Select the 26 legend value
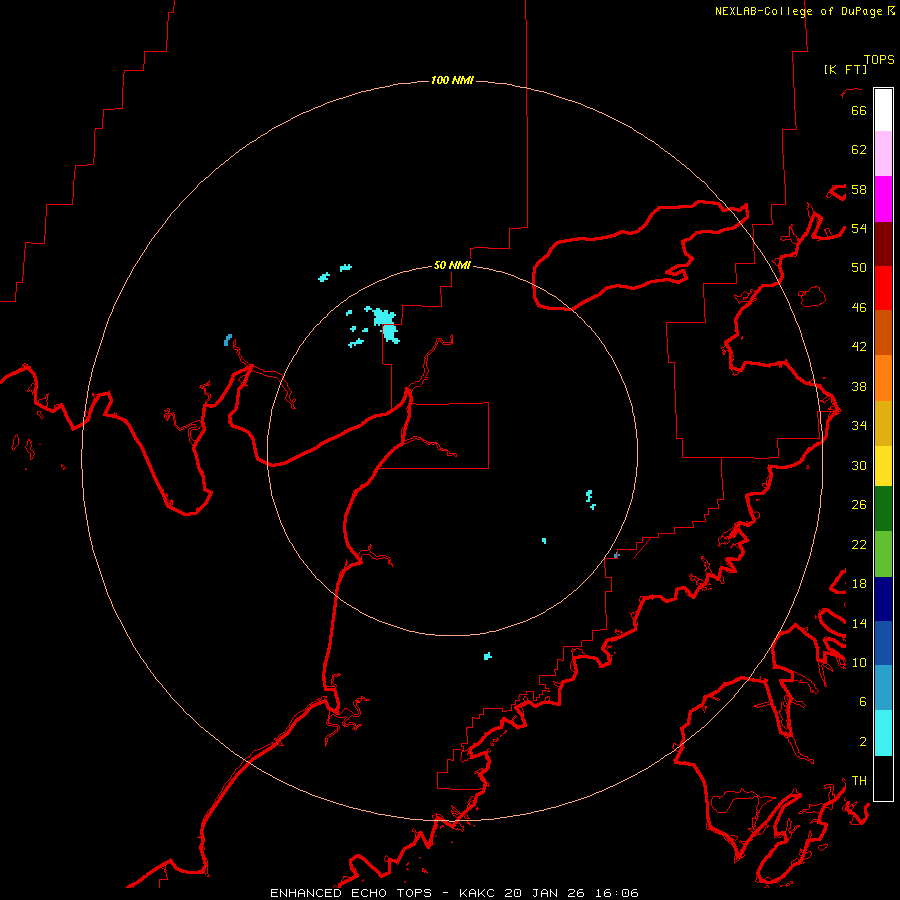The width and height of the screenshot is (900, 900). pos(859,505)
